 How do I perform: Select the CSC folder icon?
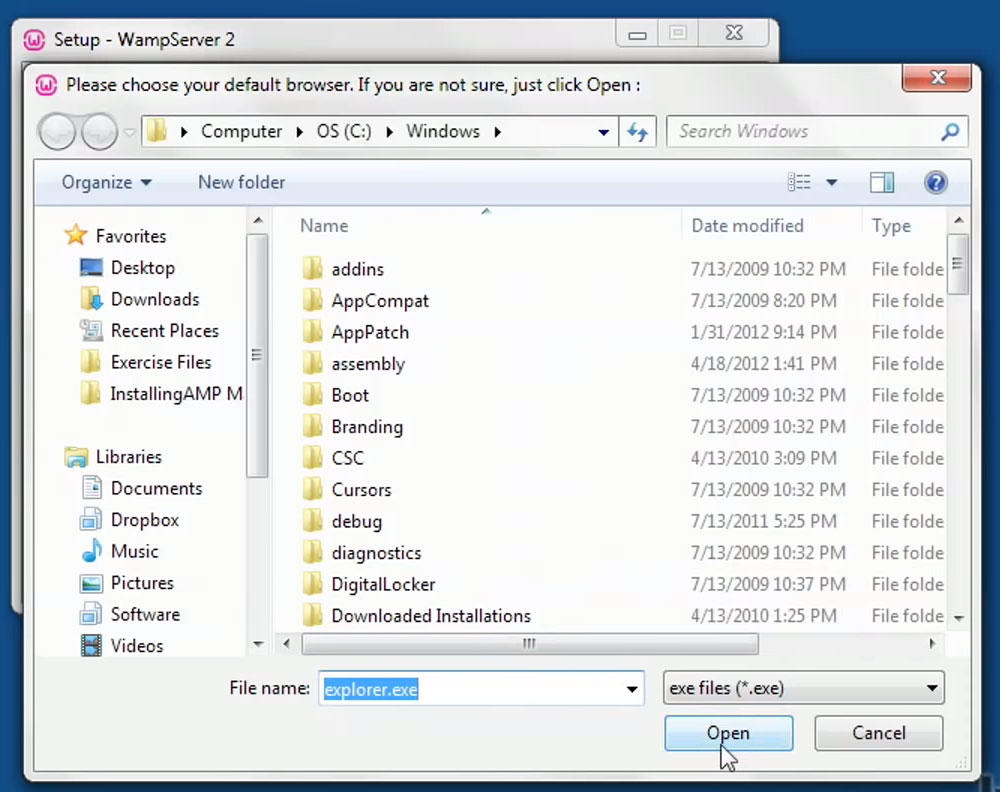tap(312, 458)
